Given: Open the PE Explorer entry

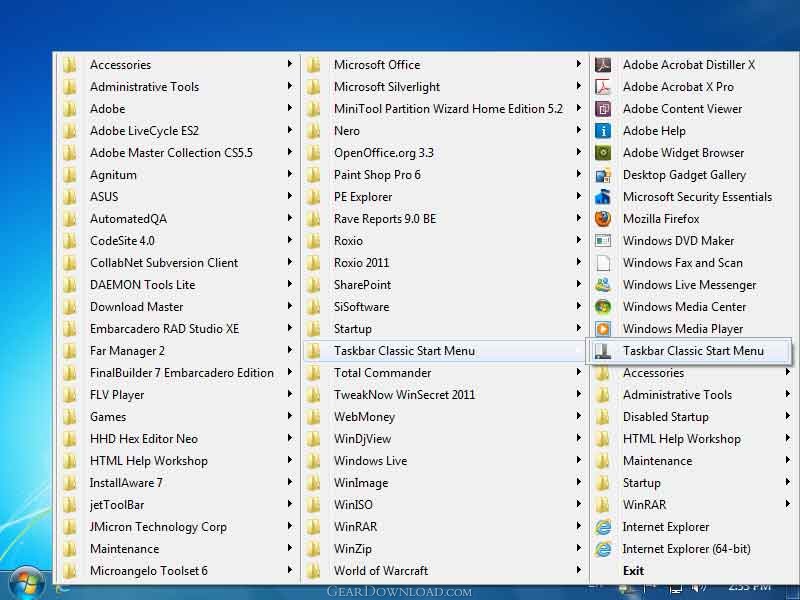Looking at the screenshot, I should [x=445, y=197].
